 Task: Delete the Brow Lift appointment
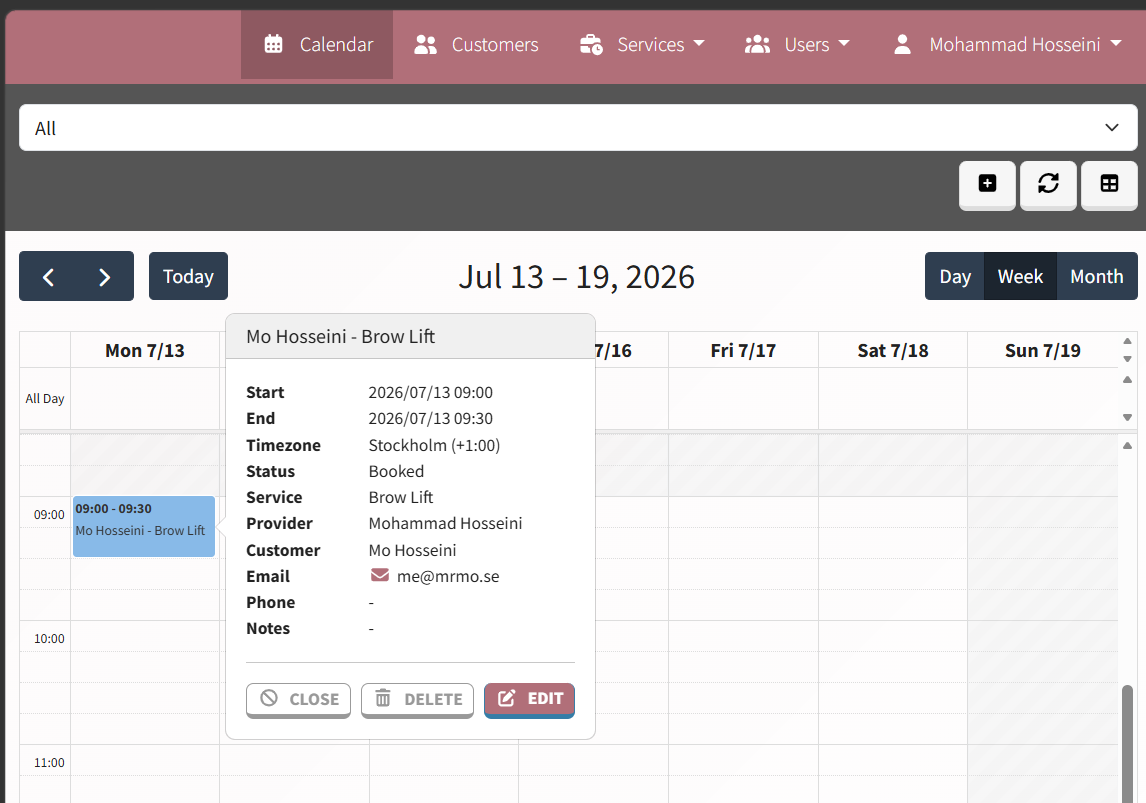click(417, 699)
